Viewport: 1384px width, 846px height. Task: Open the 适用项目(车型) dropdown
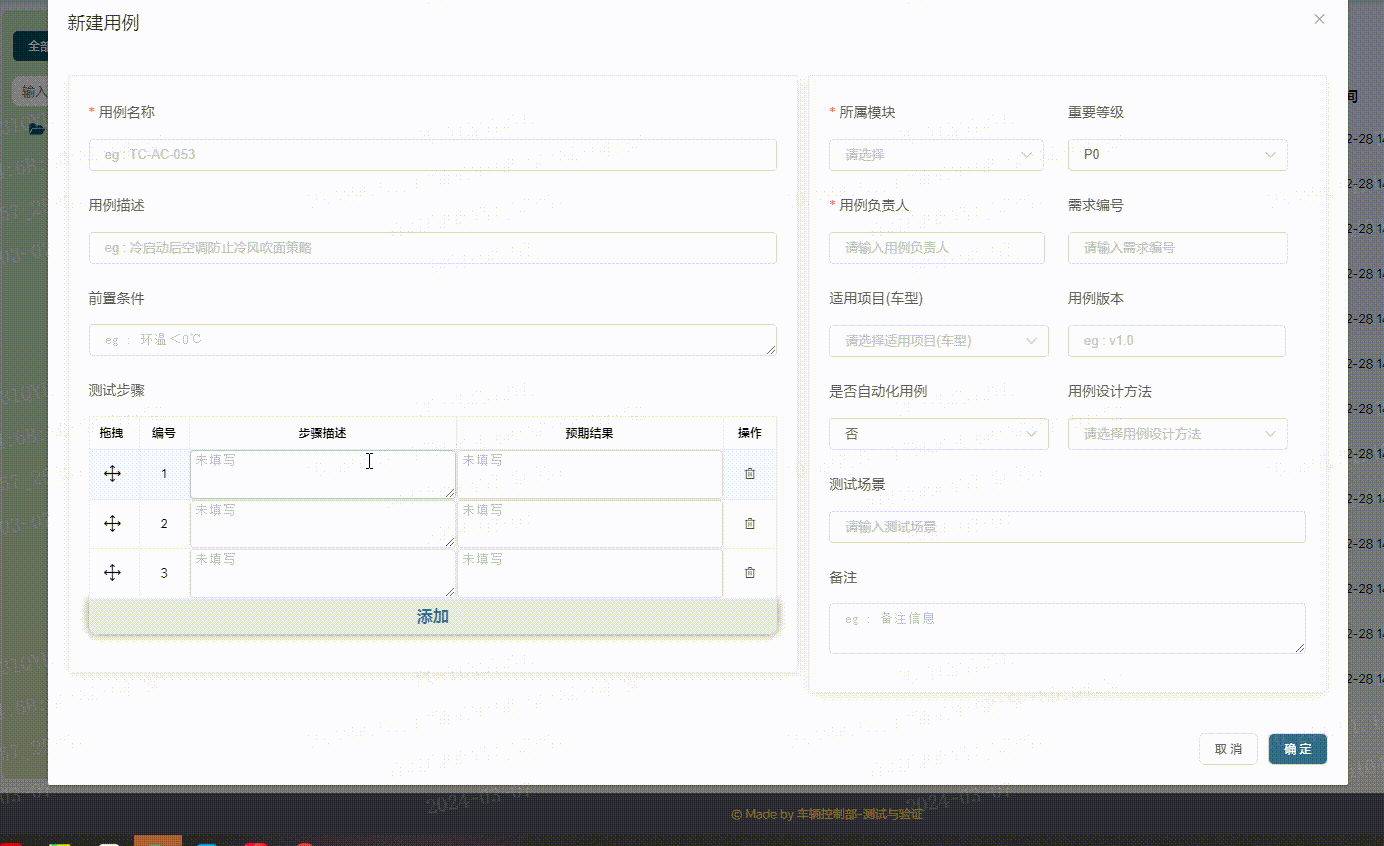click(x=938, y=340)
